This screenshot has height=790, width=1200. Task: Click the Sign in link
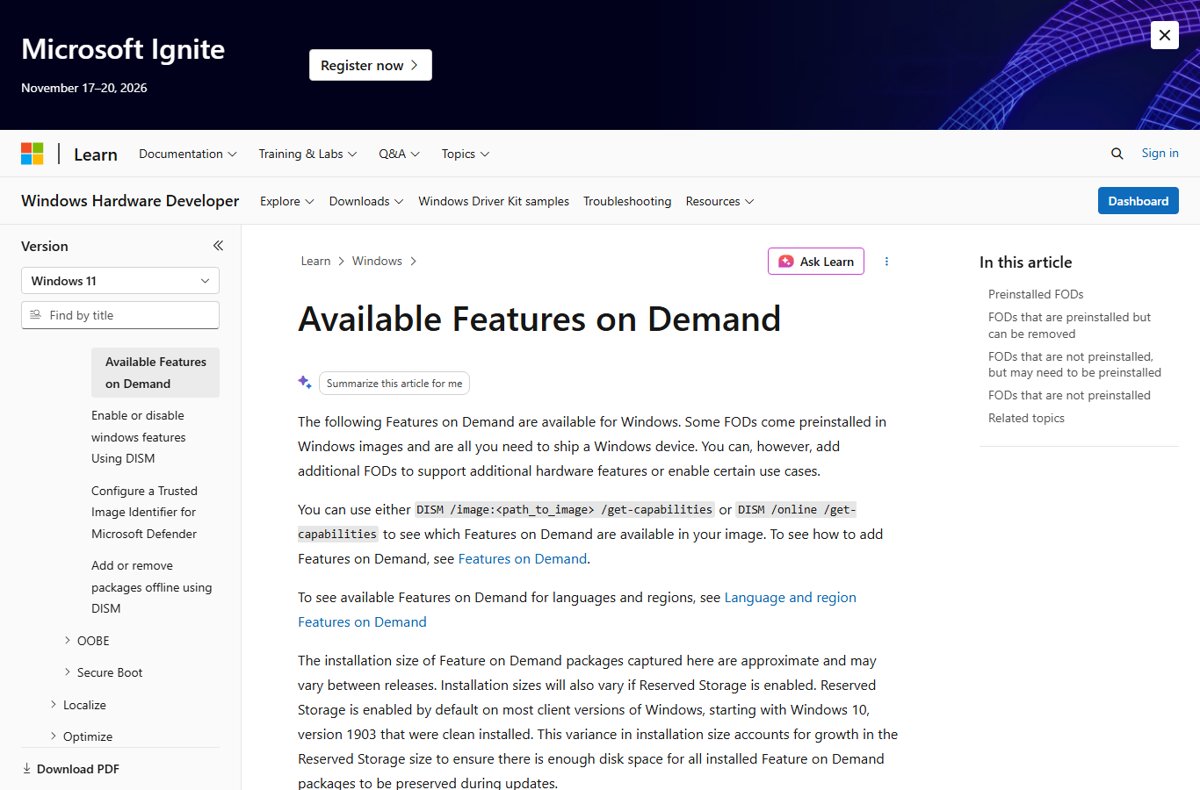pyautogui.click(x=1160, y=153)
